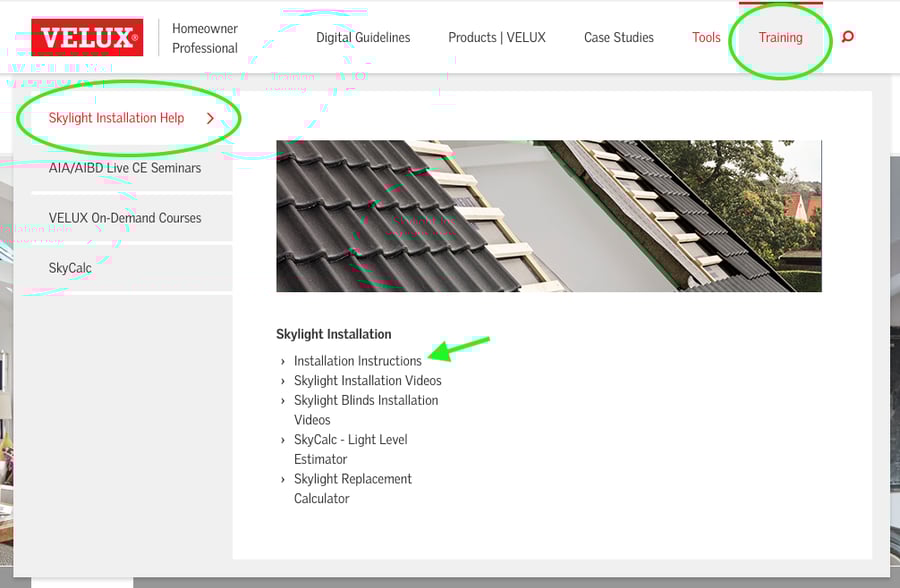900x588 pixels.
Task: Switch to the Professional site view
Action: (204, 47)
